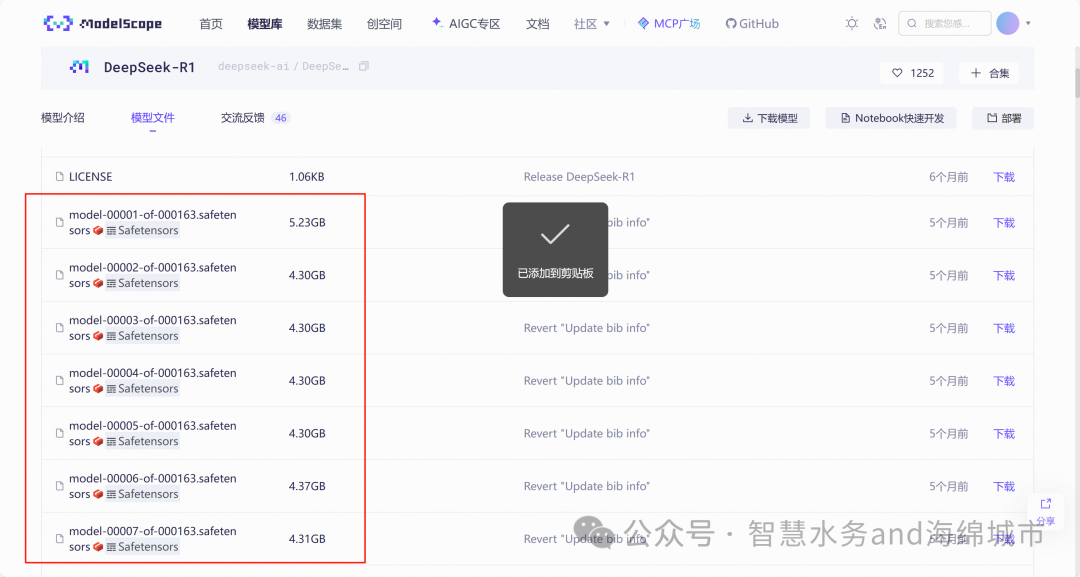Open commit message in model-00003 row
The height and width of the screenshot is (577, 1080).
pos(586,328)
